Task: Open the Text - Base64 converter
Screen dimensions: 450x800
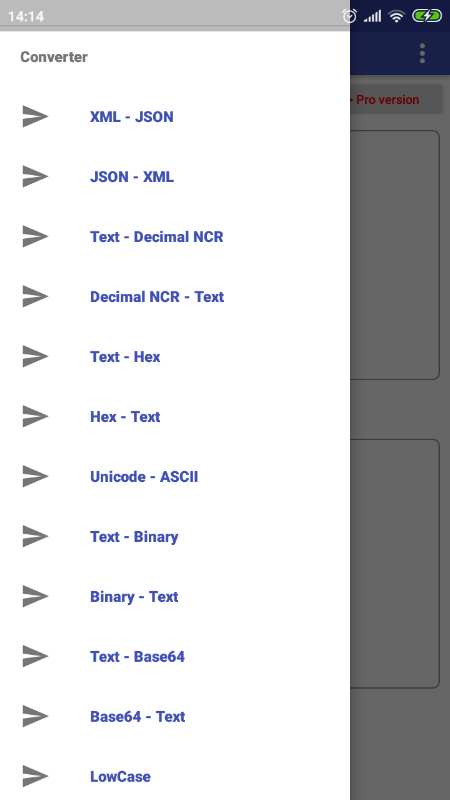Action: 175,657
